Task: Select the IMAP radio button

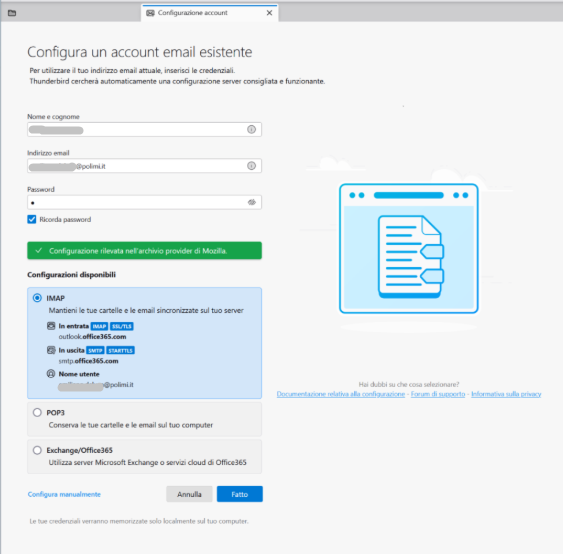Action: [37, 298]
